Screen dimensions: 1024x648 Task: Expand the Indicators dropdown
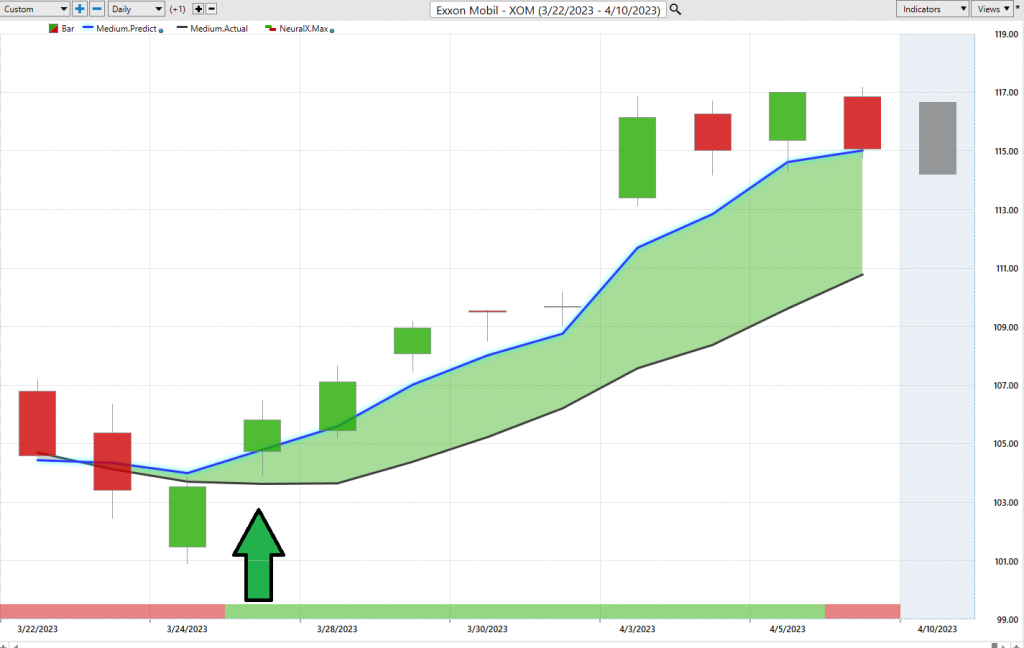point(932,9)
